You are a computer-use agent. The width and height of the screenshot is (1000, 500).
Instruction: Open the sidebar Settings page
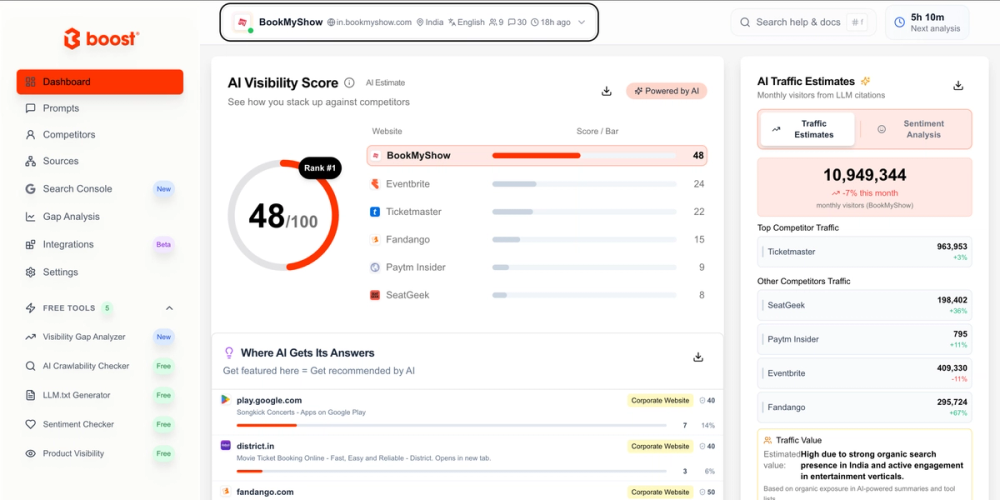[x=60, y=272]
